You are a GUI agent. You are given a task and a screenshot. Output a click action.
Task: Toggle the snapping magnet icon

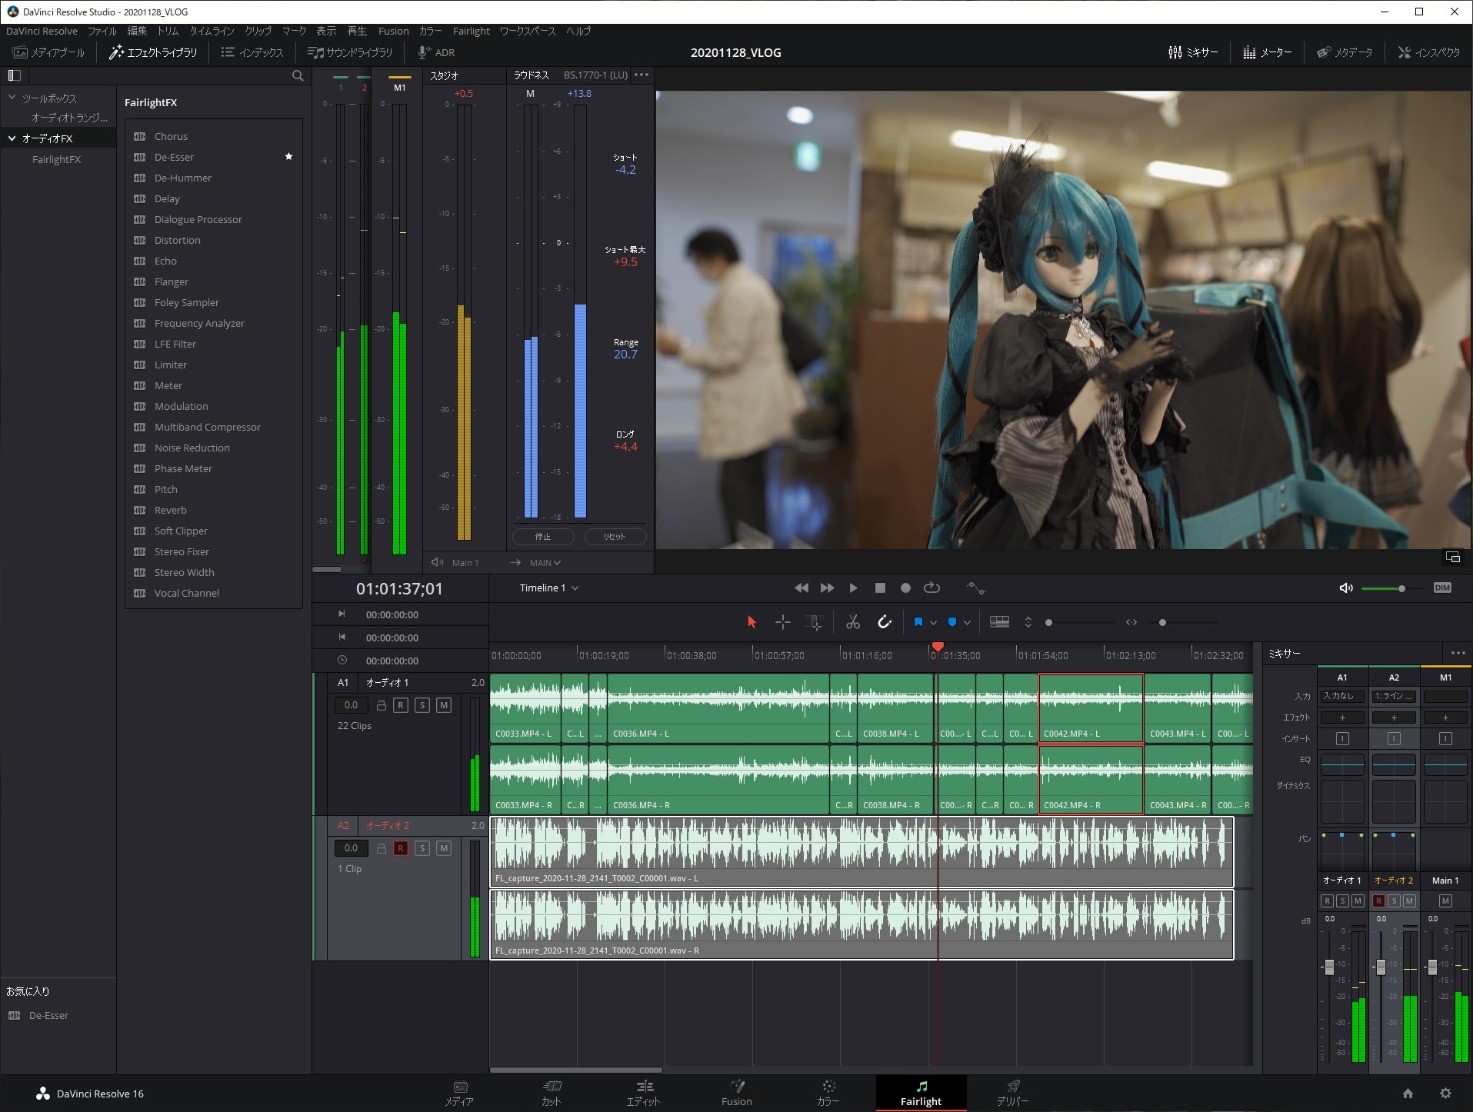click(884, 622)
